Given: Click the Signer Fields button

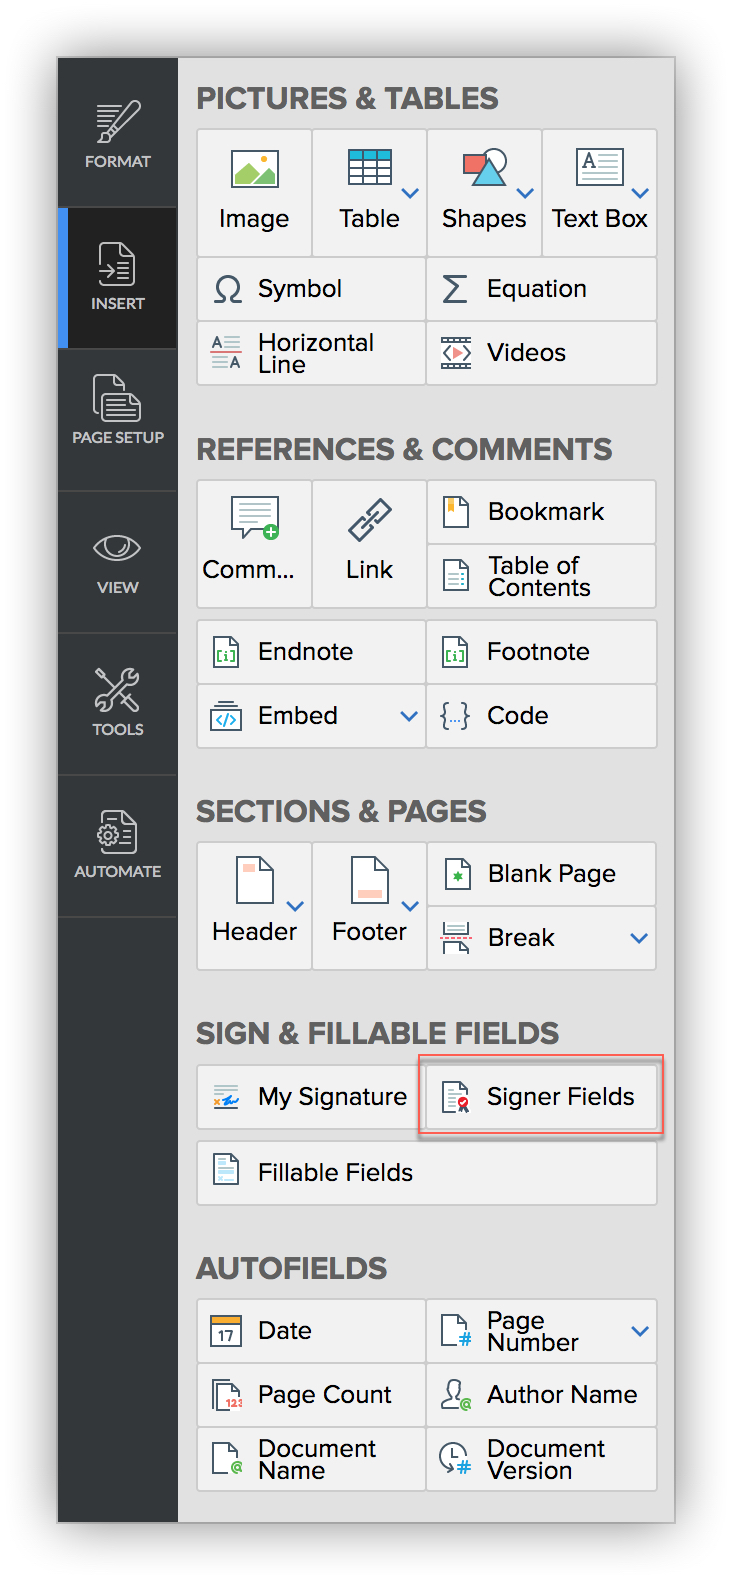Looking at the screenshot, I should click(x=542, y=1097).
